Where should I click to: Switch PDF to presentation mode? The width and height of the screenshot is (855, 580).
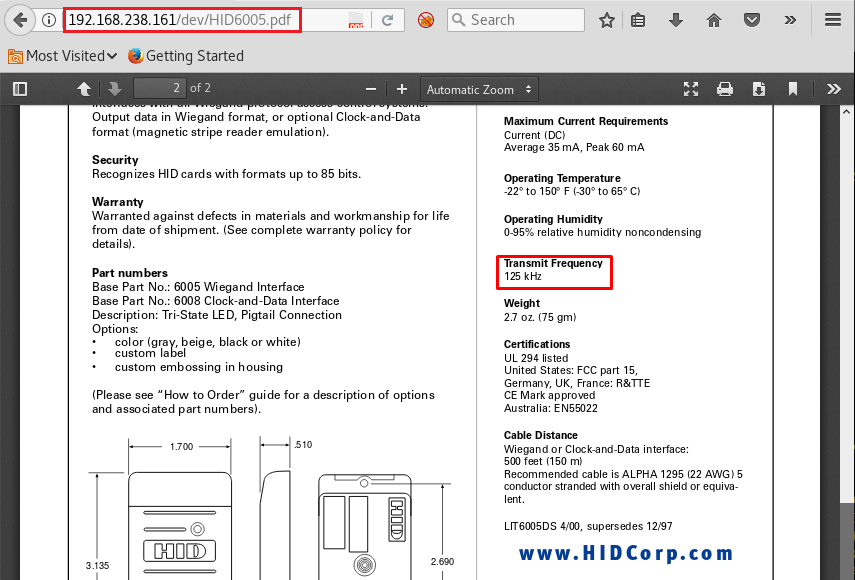[x=691, y=89]
